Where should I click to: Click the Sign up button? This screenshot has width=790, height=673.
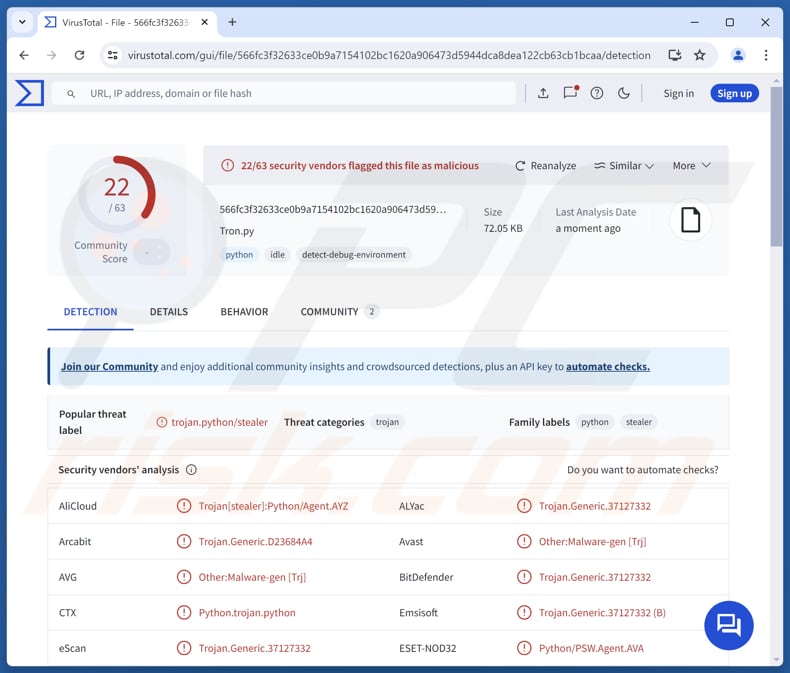click(734, 93)
